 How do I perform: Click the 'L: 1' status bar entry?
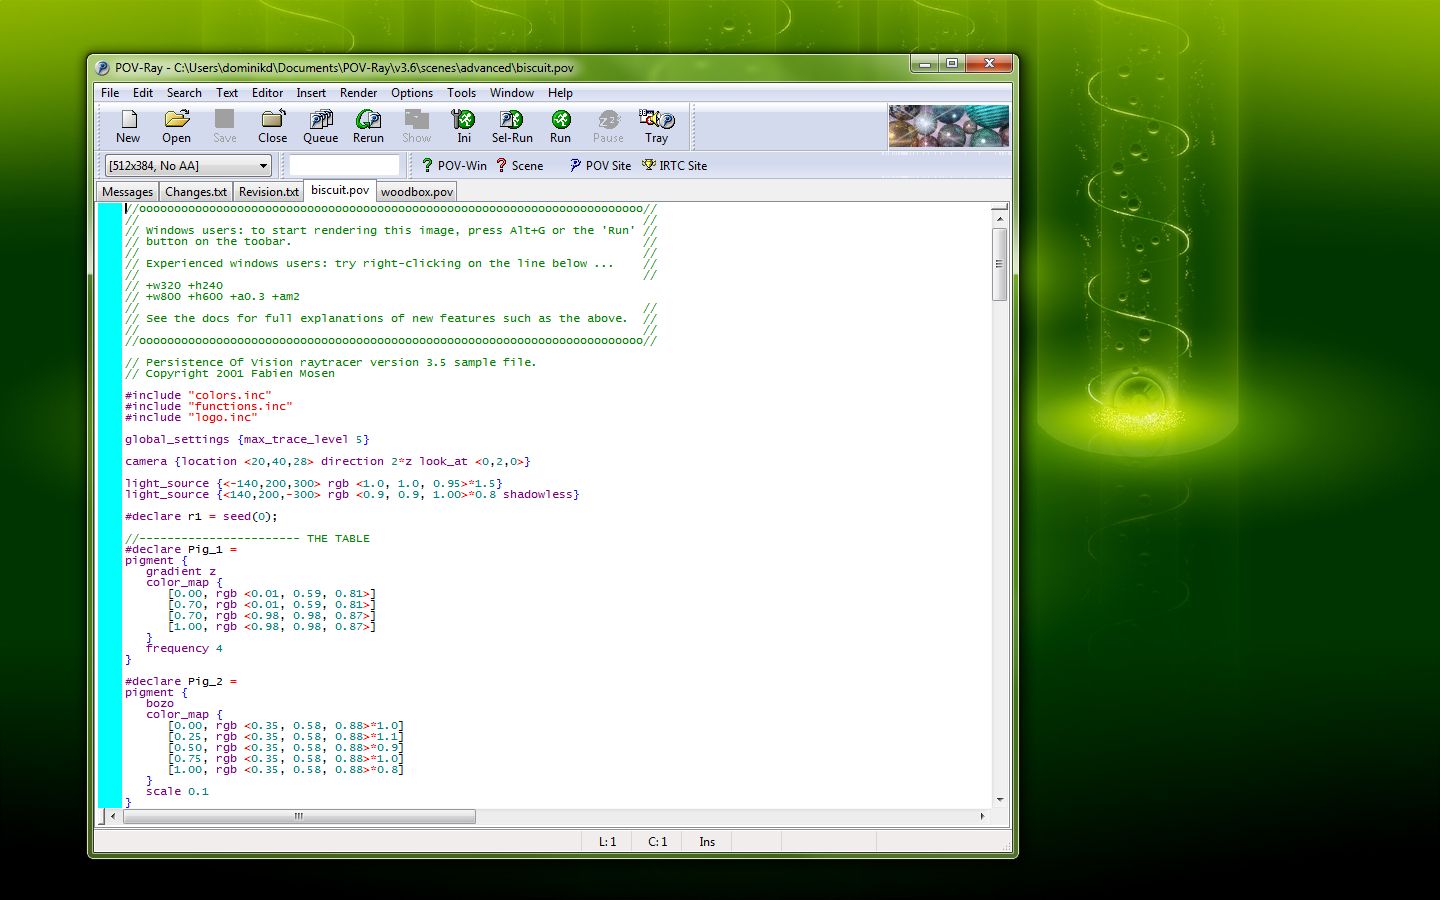[608, 842]
